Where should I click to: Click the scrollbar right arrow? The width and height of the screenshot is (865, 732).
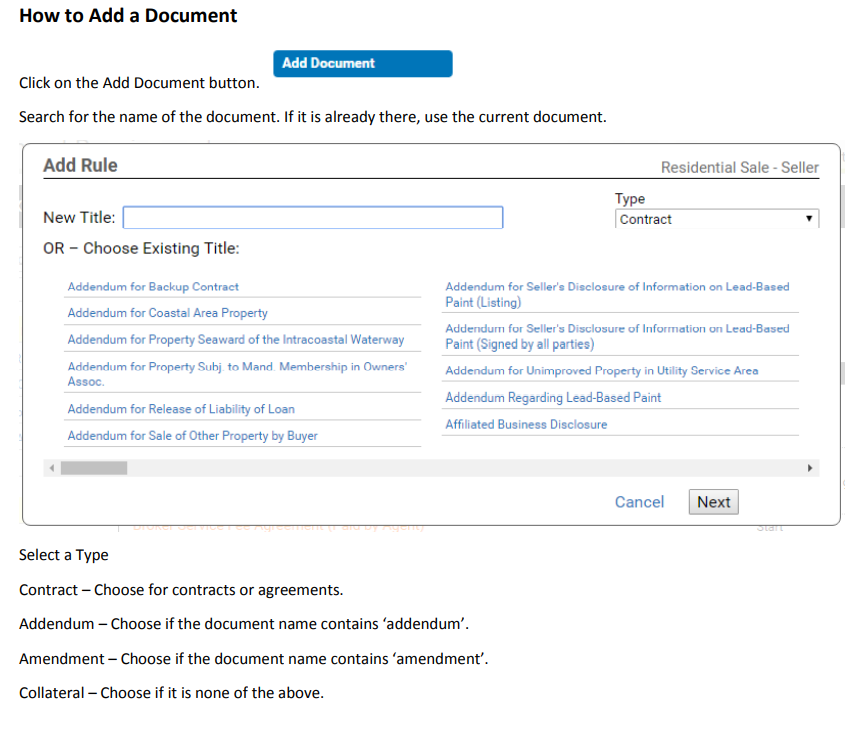(x=811, y=467)
